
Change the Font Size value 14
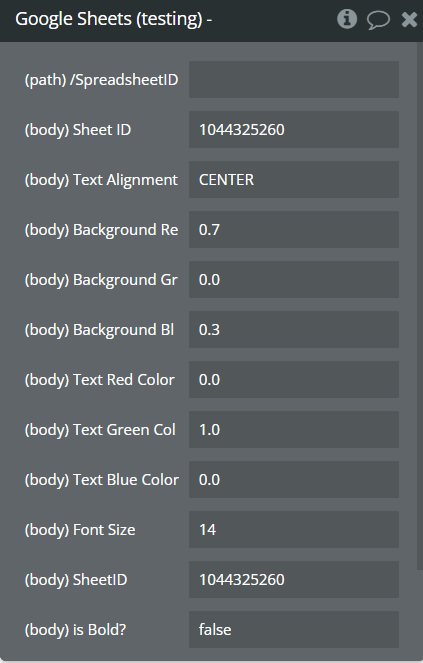294,529
